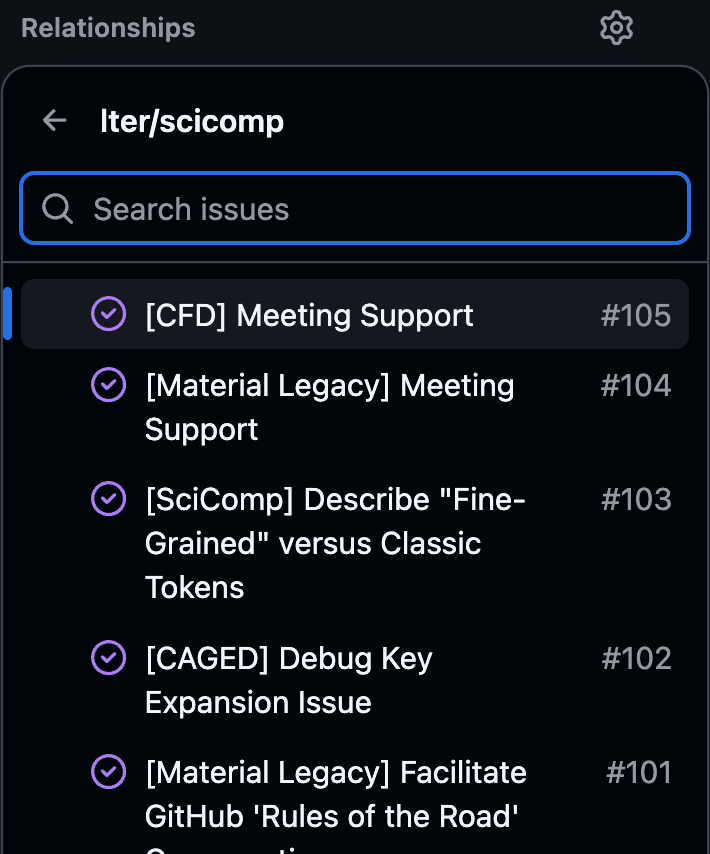The image size is (710, 854).
Task: Select "[CAGED] Debug Key Expansion Issue"
Action: coord(288,680)
